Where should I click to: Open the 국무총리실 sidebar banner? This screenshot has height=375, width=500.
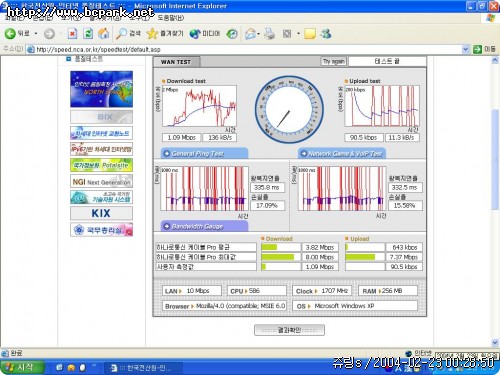point(101,229)
